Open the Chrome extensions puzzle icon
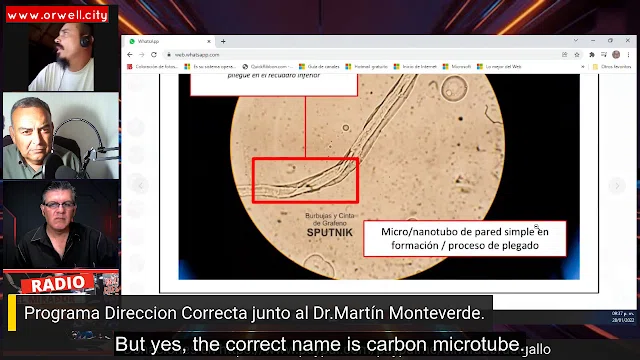 (x=591, y=55)
